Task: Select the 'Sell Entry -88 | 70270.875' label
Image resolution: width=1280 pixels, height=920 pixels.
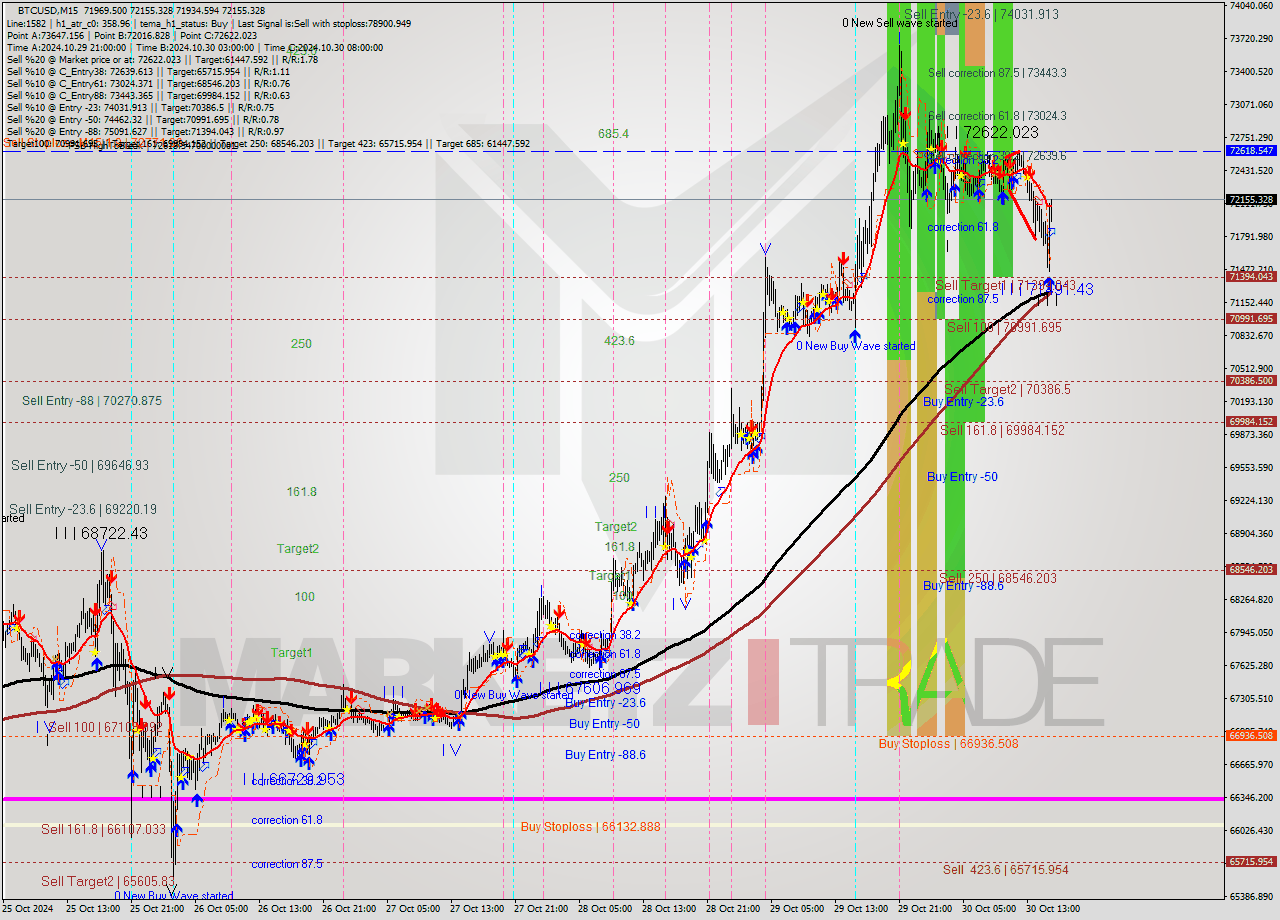Action: coord(92,401)
